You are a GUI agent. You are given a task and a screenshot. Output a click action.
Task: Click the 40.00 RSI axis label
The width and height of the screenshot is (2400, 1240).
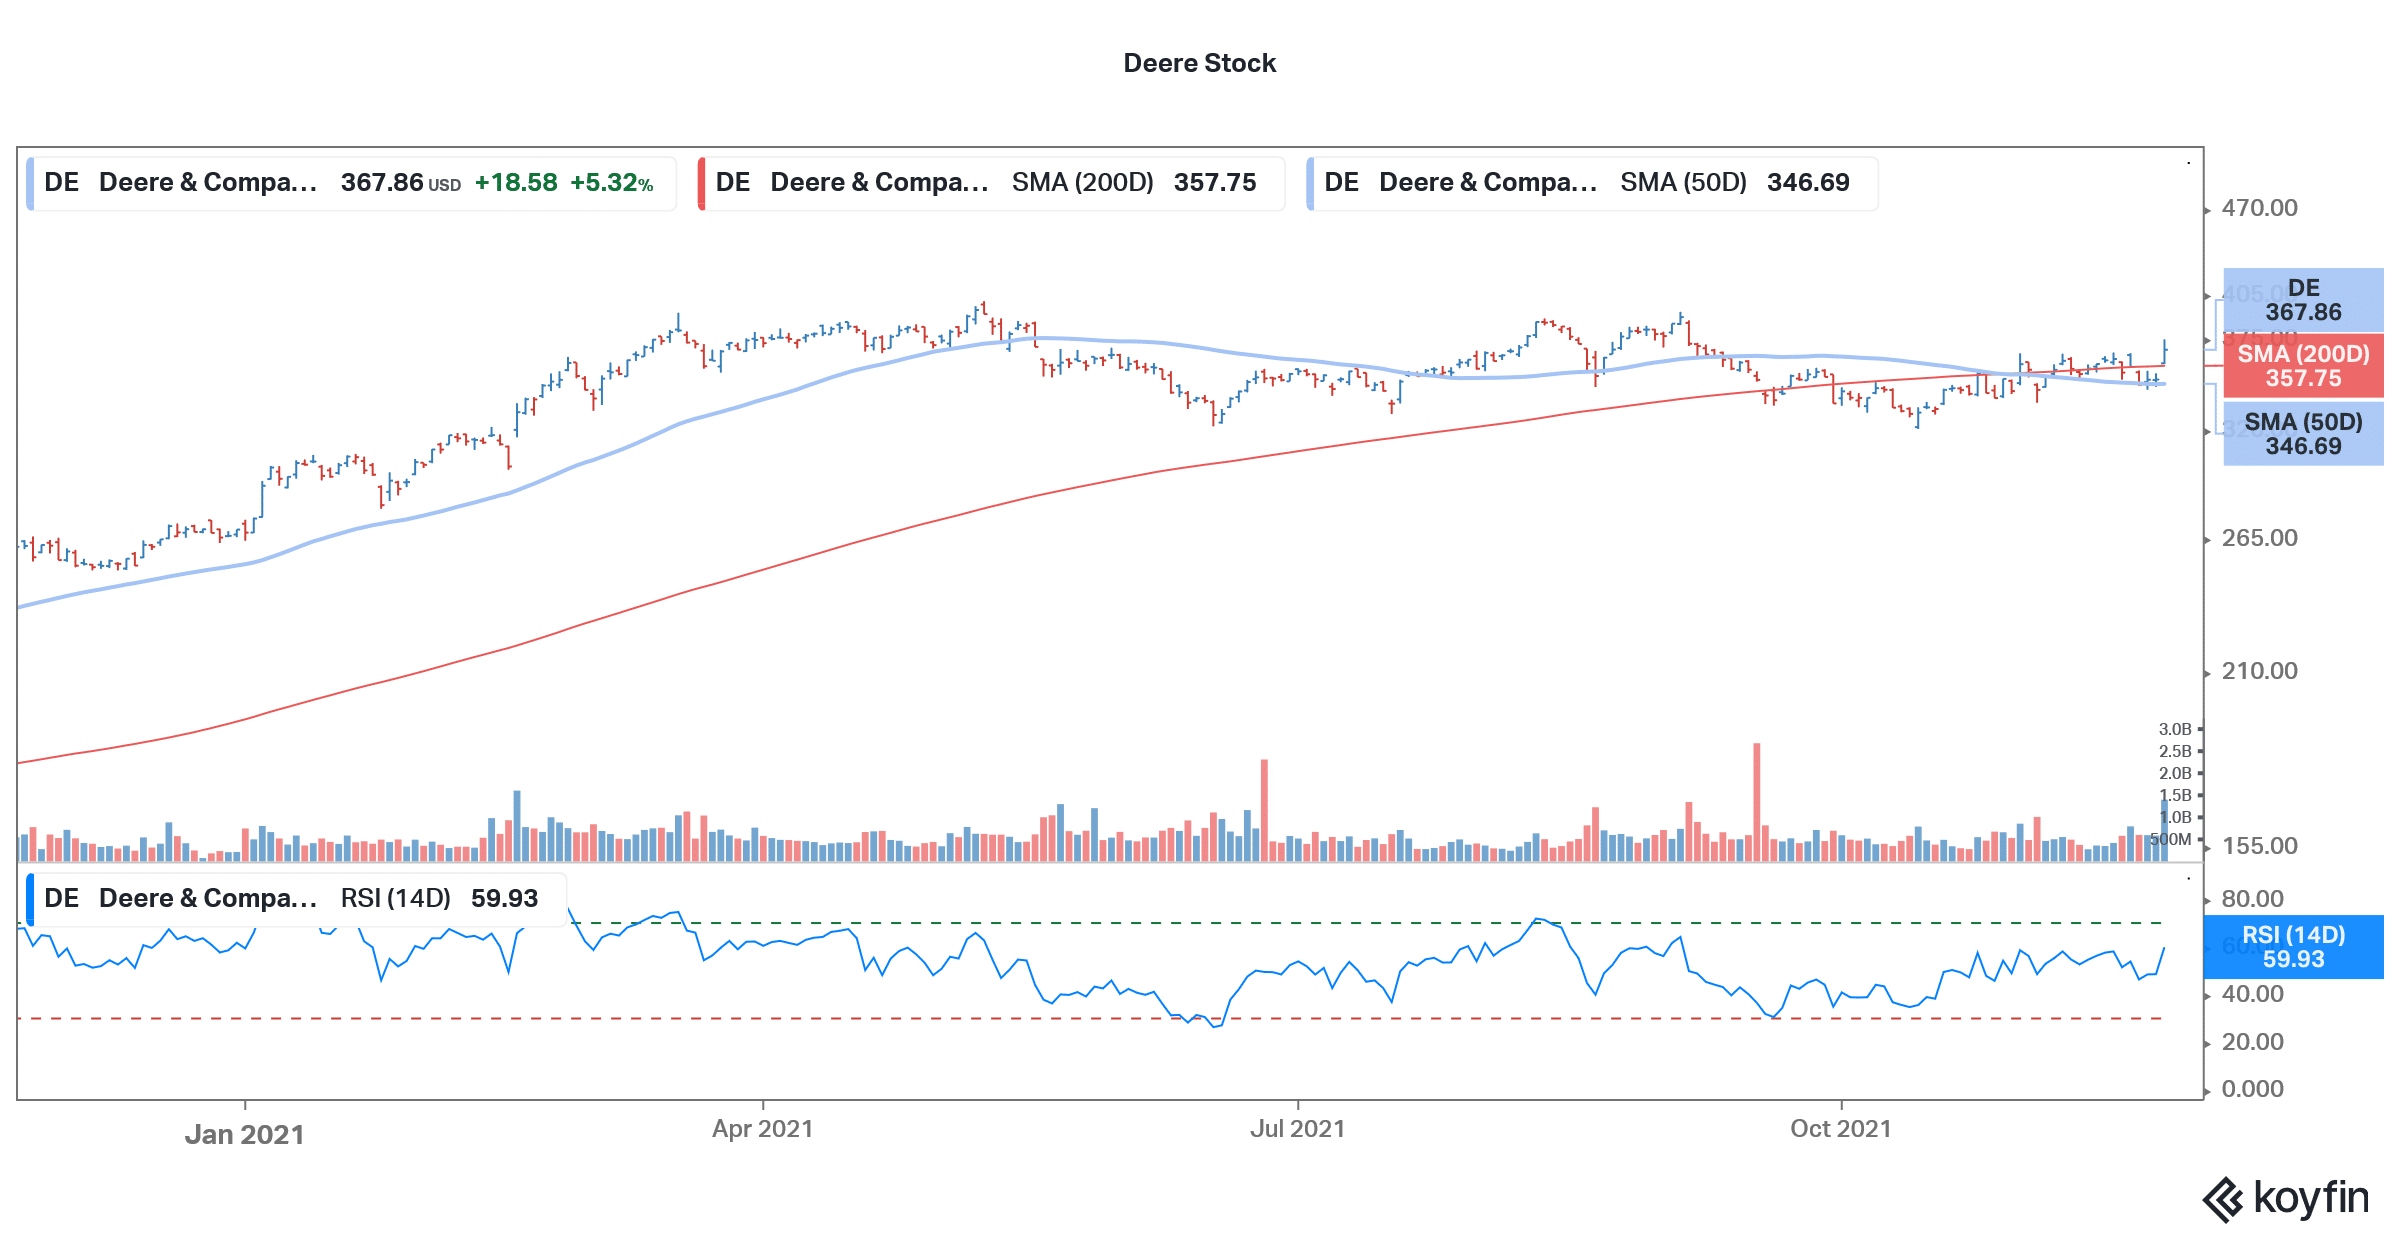tap(2252, 994)
